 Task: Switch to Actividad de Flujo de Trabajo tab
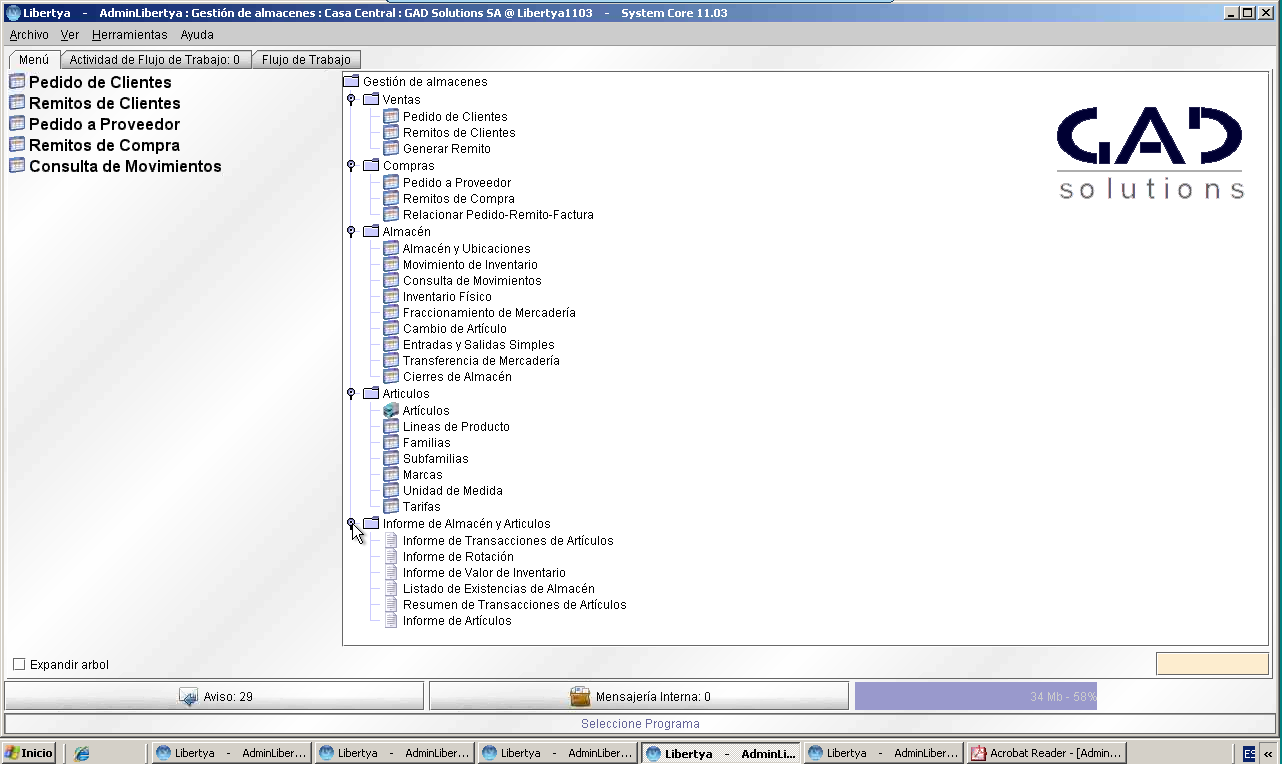click(x=155, y=60)
